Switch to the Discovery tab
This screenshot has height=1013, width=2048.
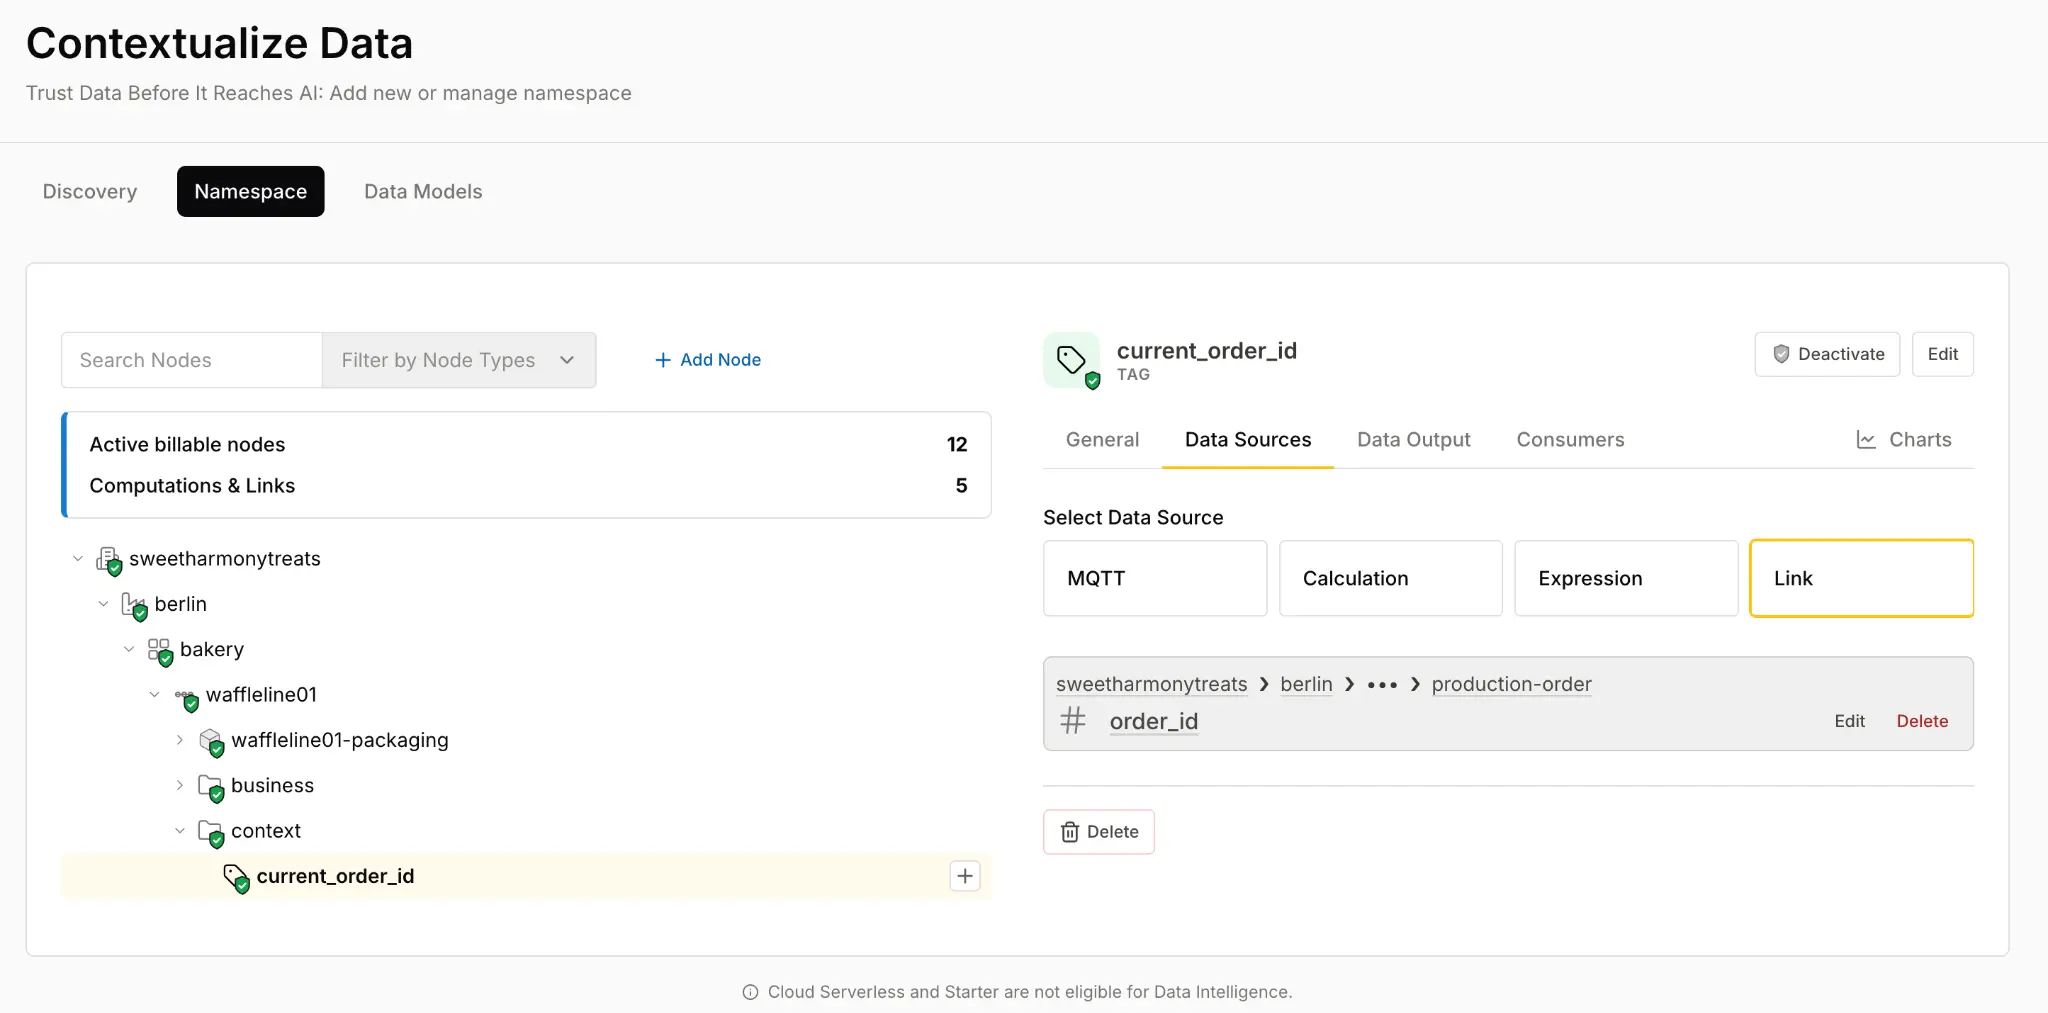pos(90,191)
